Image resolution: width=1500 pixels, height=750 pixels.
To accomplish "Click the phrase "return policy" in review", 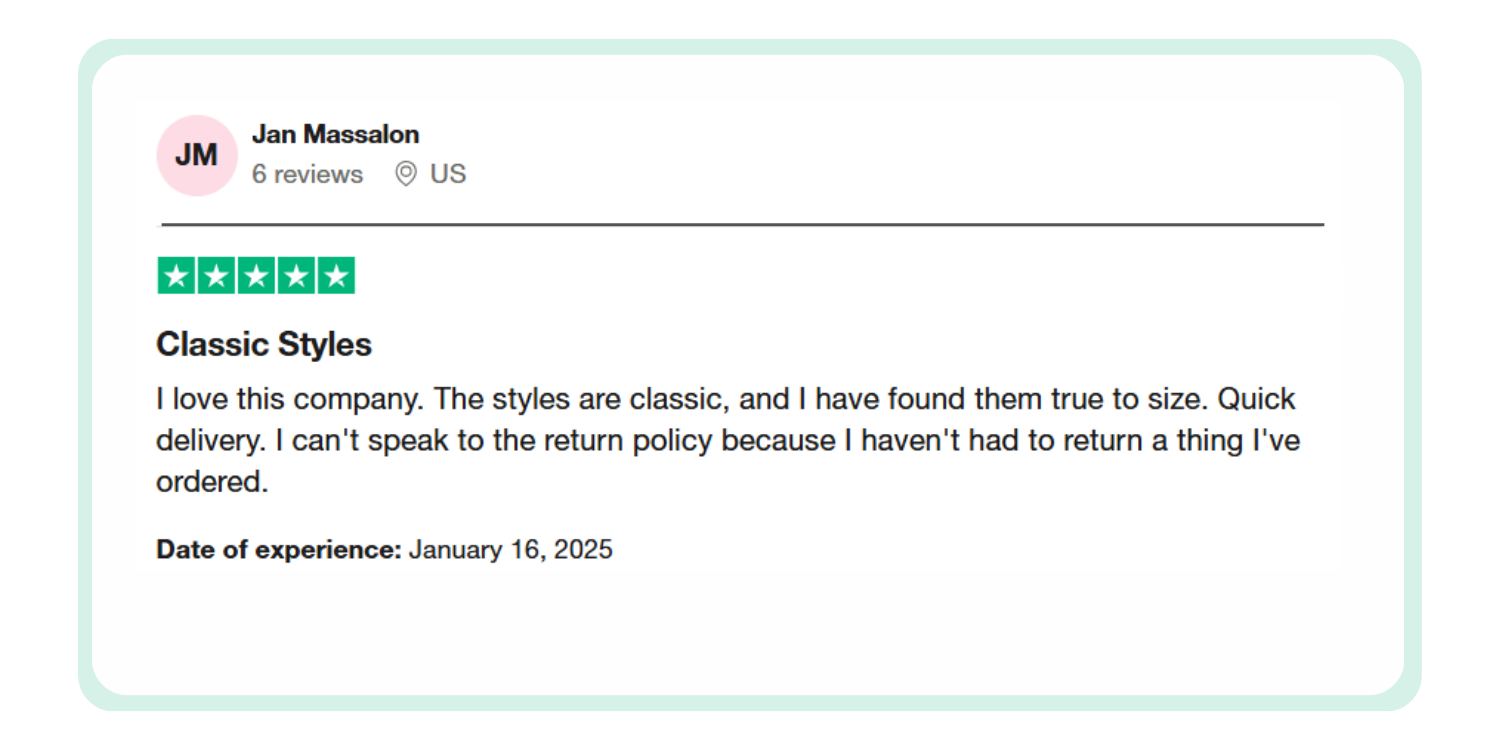I will coord(633,441).
